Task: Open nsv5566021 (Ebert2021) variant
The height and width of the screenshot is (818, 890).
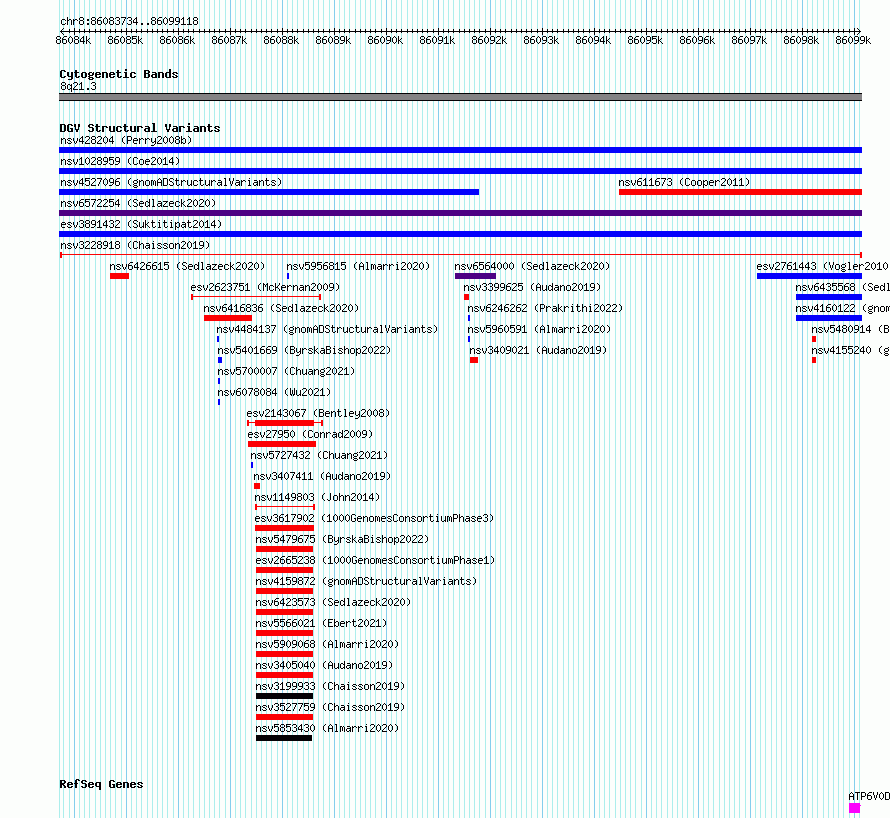Action: tap(321, 623)
